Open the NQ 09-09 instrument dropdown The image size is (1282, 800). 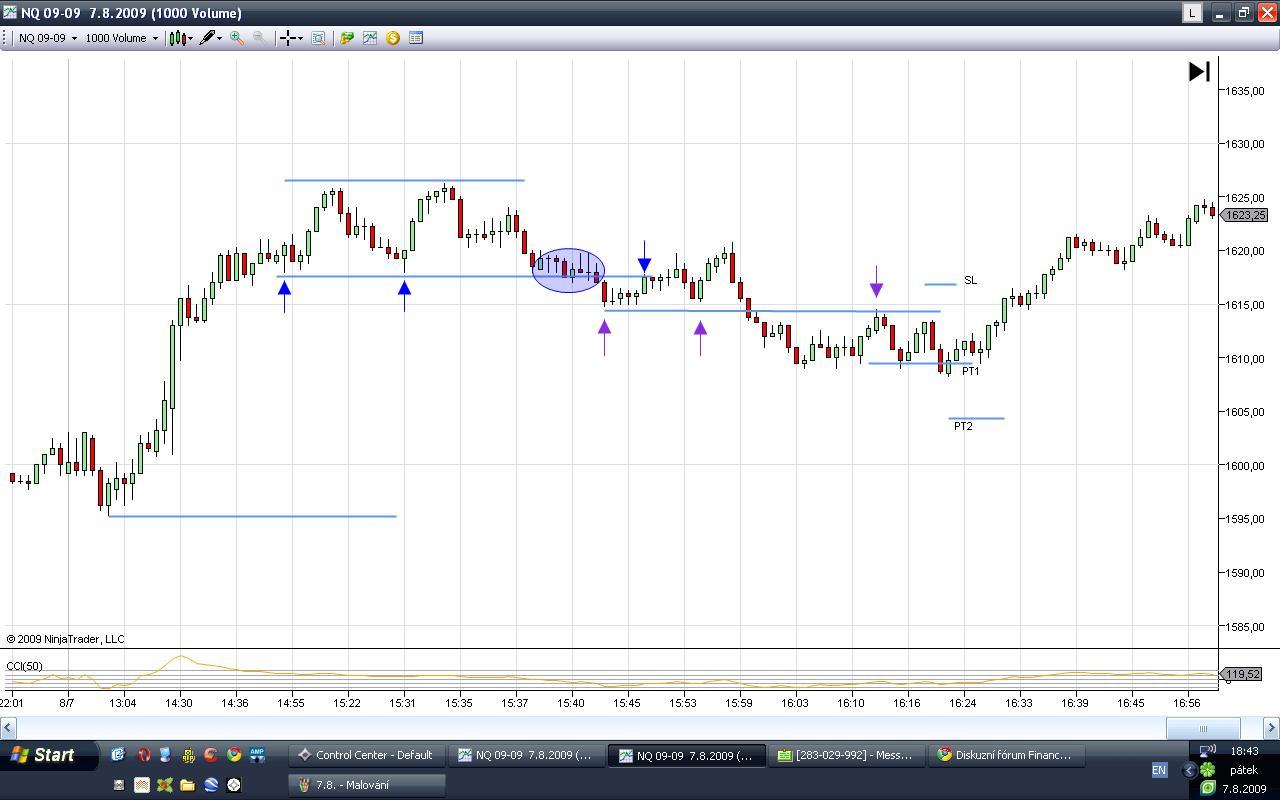click(x=46, y=38)
